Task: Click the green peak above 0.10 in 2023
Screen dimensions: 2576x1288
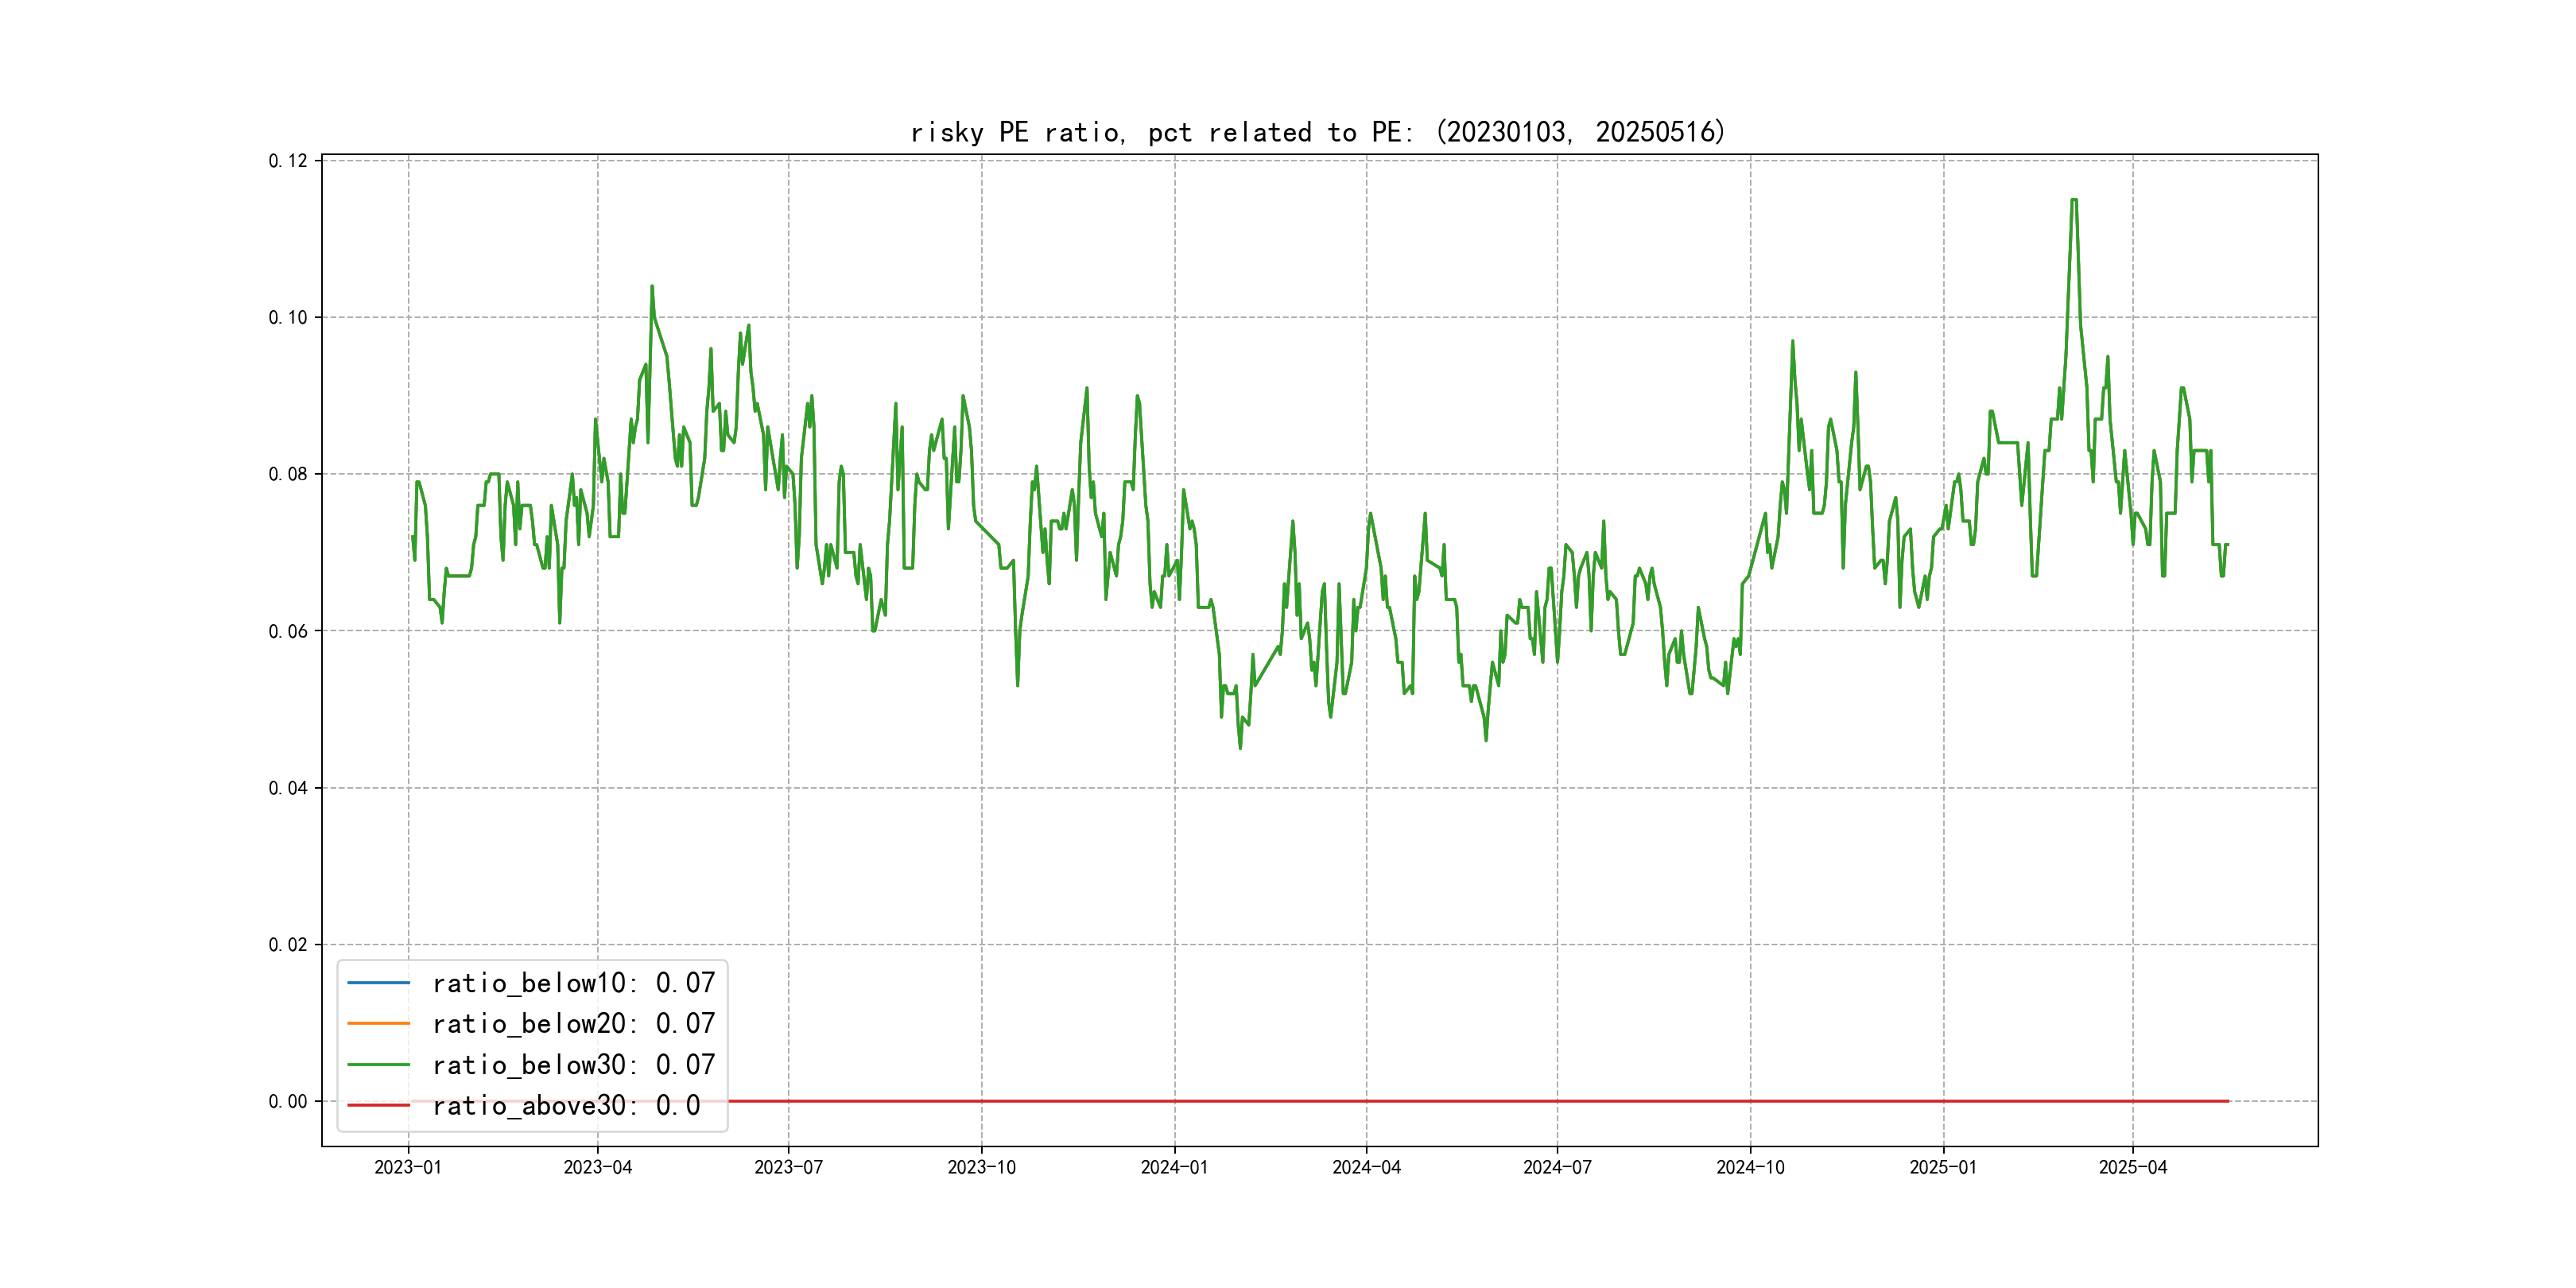Action: (x=652, y=288)
